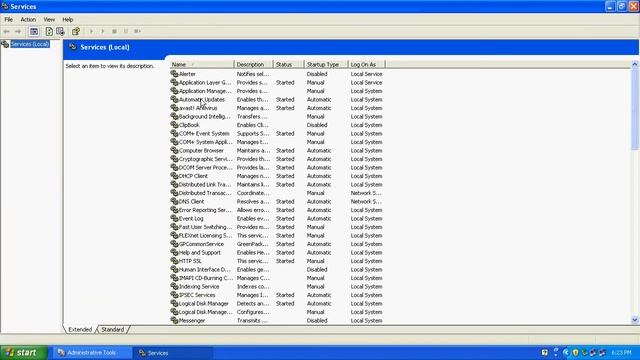Click the Refresh toolbar icon
Viewport: 640px width, 360px height.
(49, 31)
